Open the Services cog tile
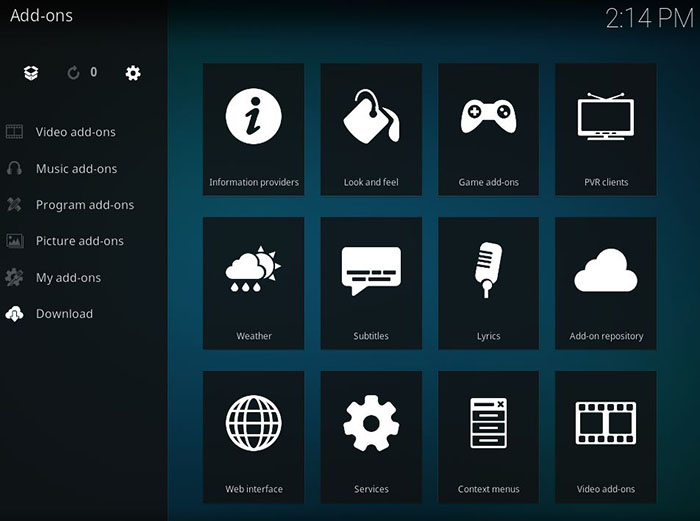700x521 pixels. tap(371, 437)
